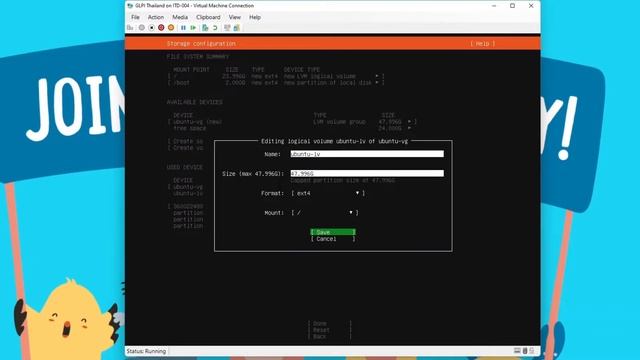Click the dialog title Editing logical volume ubuntu-lv
This screenshot has width=640, height=360.
(x=334, y=141)
